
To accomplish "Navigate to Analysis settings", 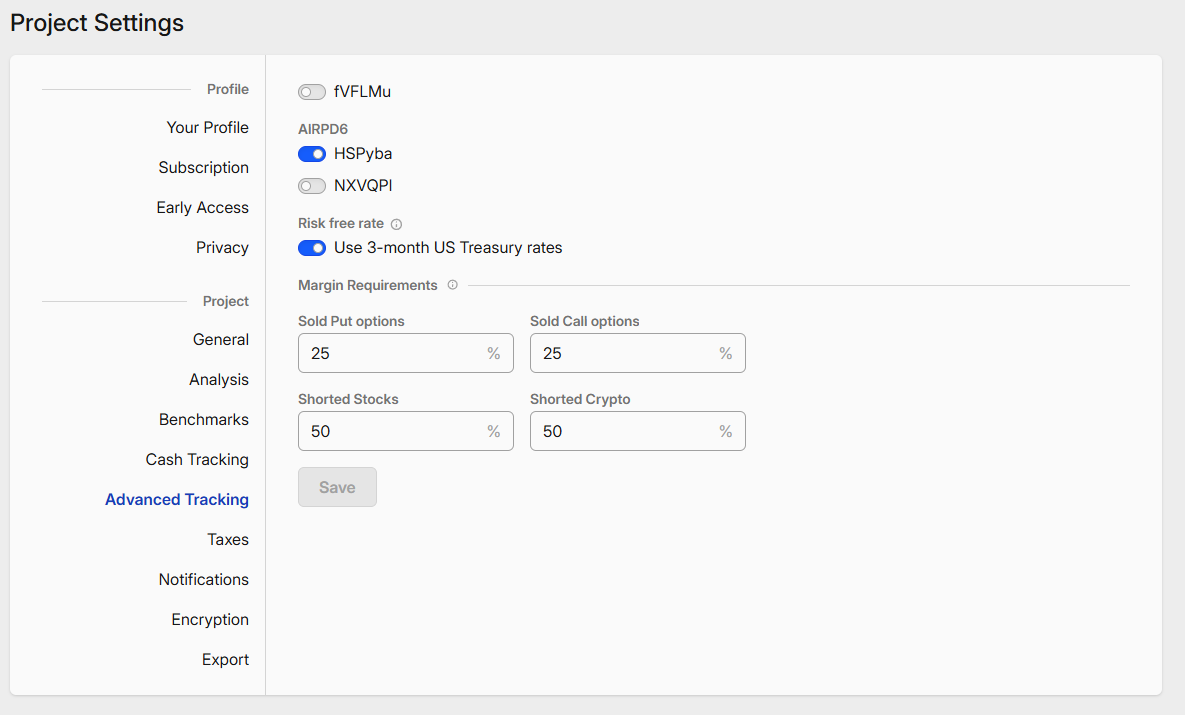I will (x=218, y=380).
